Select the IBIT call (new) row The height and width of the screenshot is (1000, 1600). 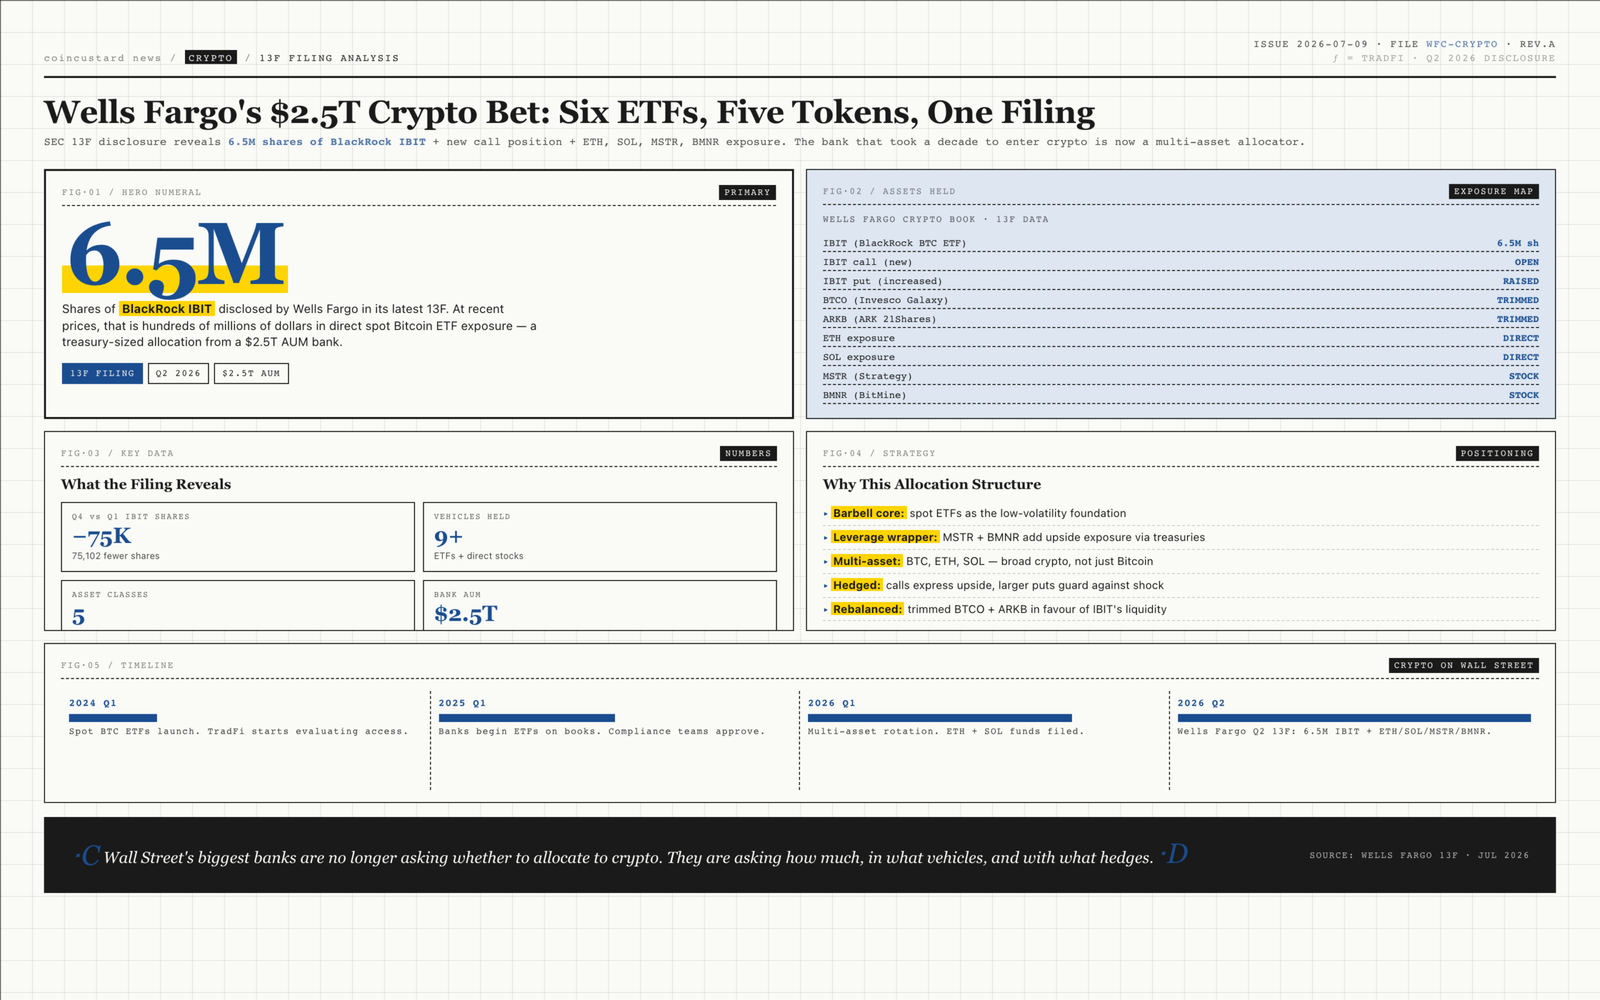(x=1180, y=262)
